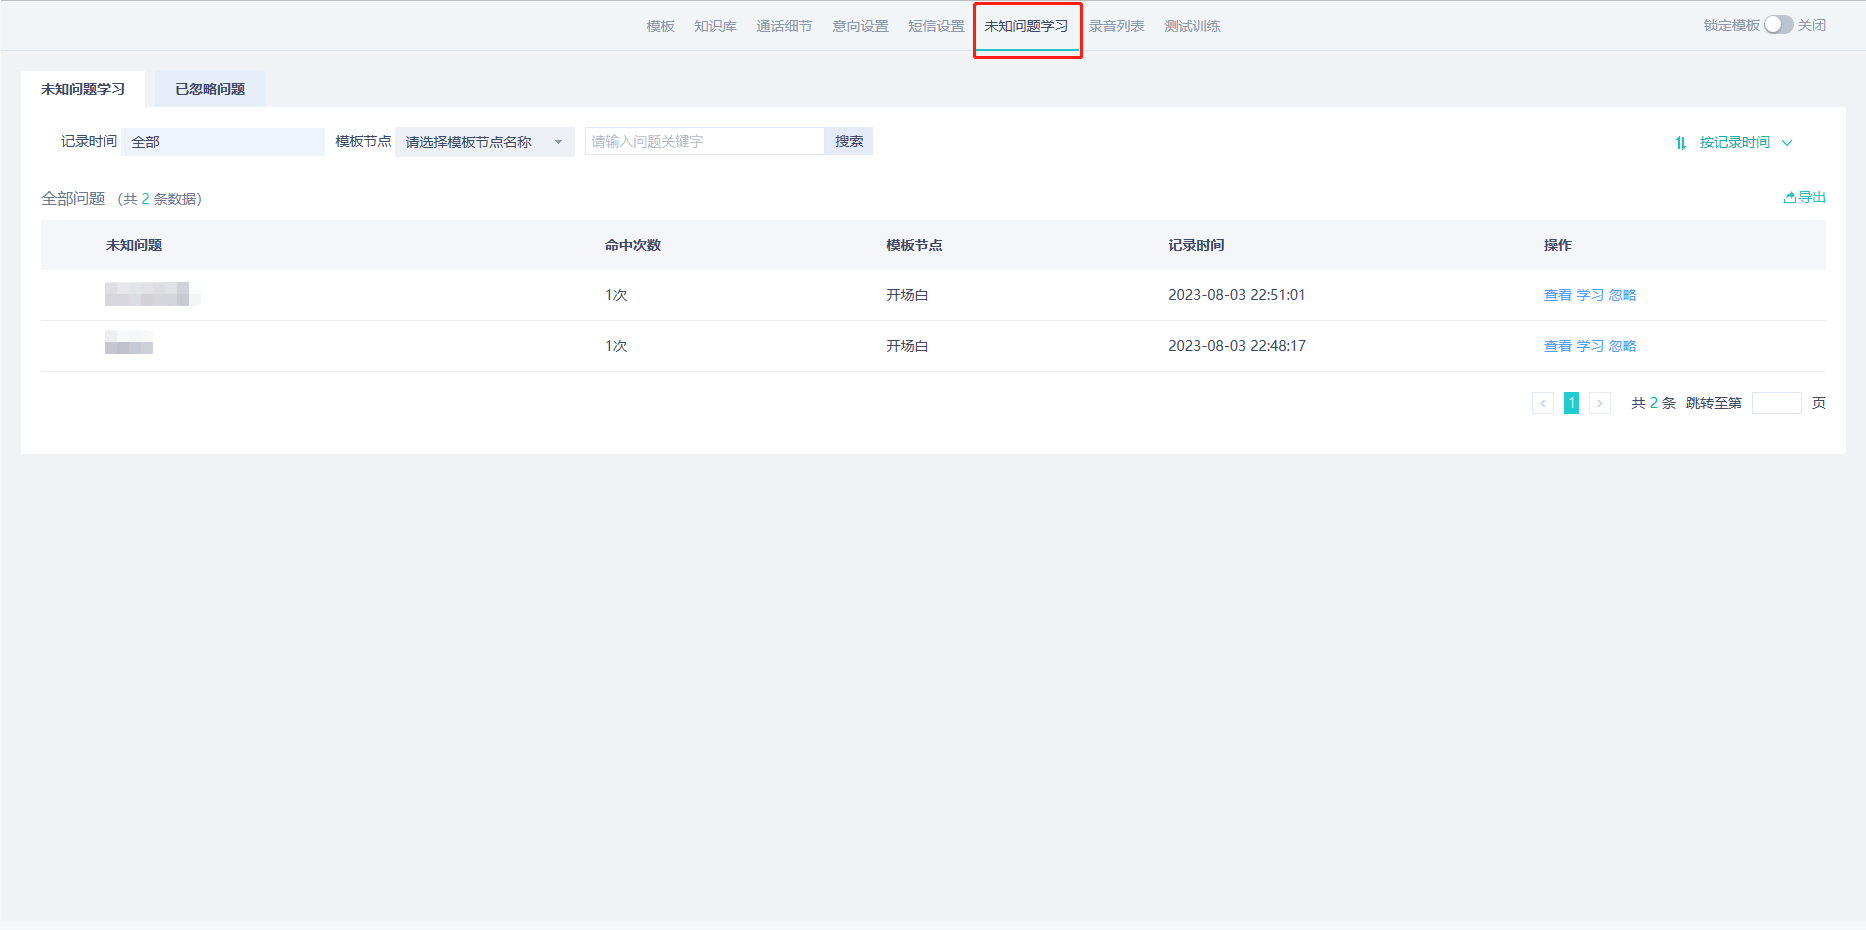Click the 导出 export link
The image size is (1866, 930).
tap(1805, 197)
